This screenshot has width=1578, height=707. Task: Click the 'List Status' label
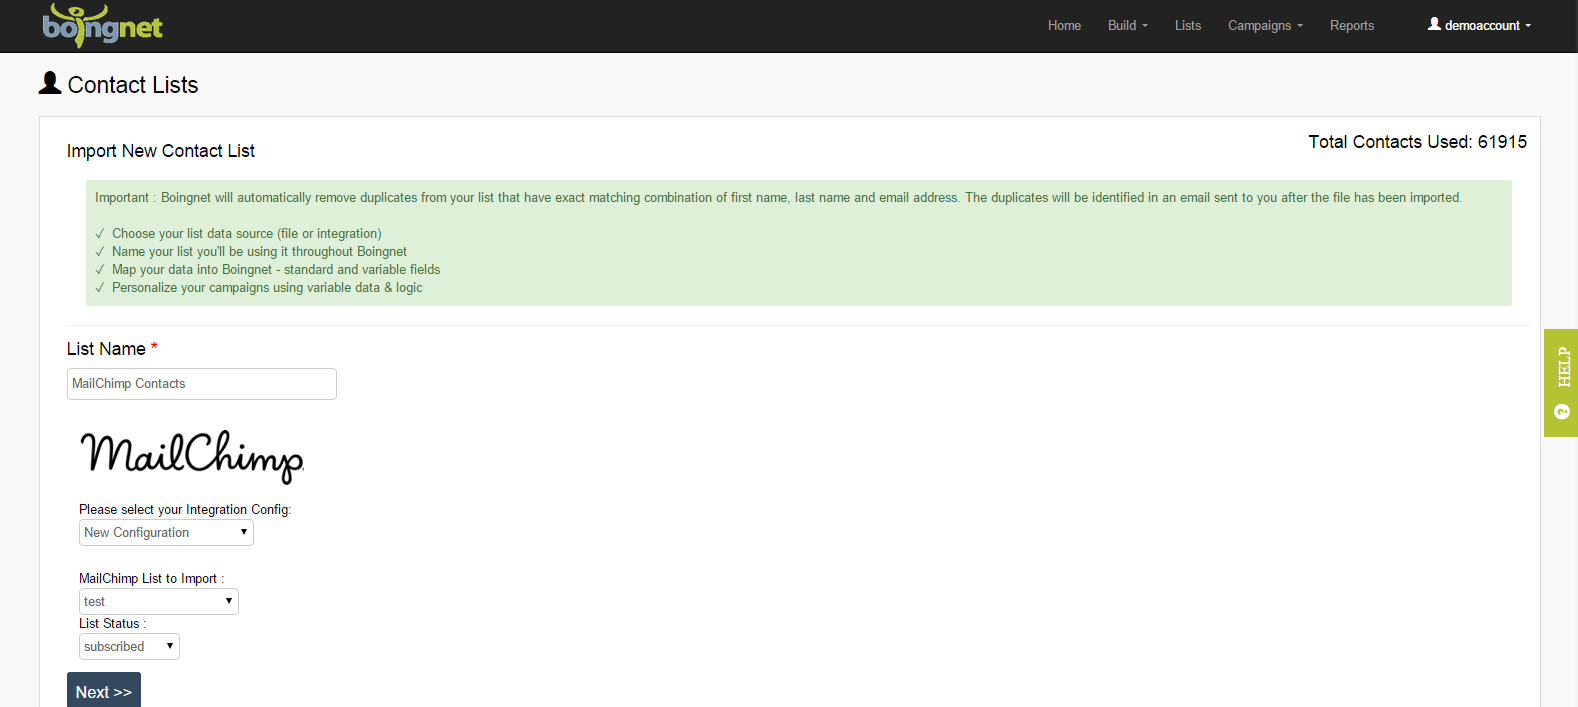tap(112, 624)
